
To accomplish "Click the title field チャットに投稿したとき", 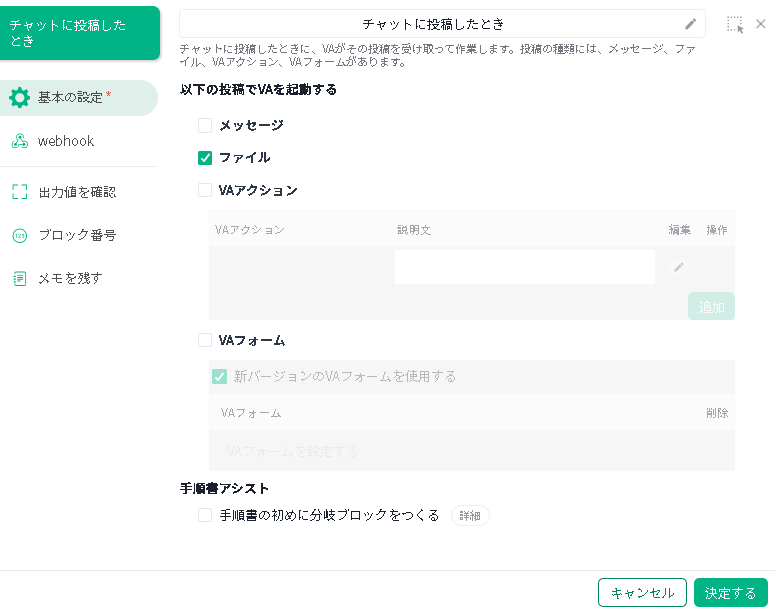I will tap(432, 24).
